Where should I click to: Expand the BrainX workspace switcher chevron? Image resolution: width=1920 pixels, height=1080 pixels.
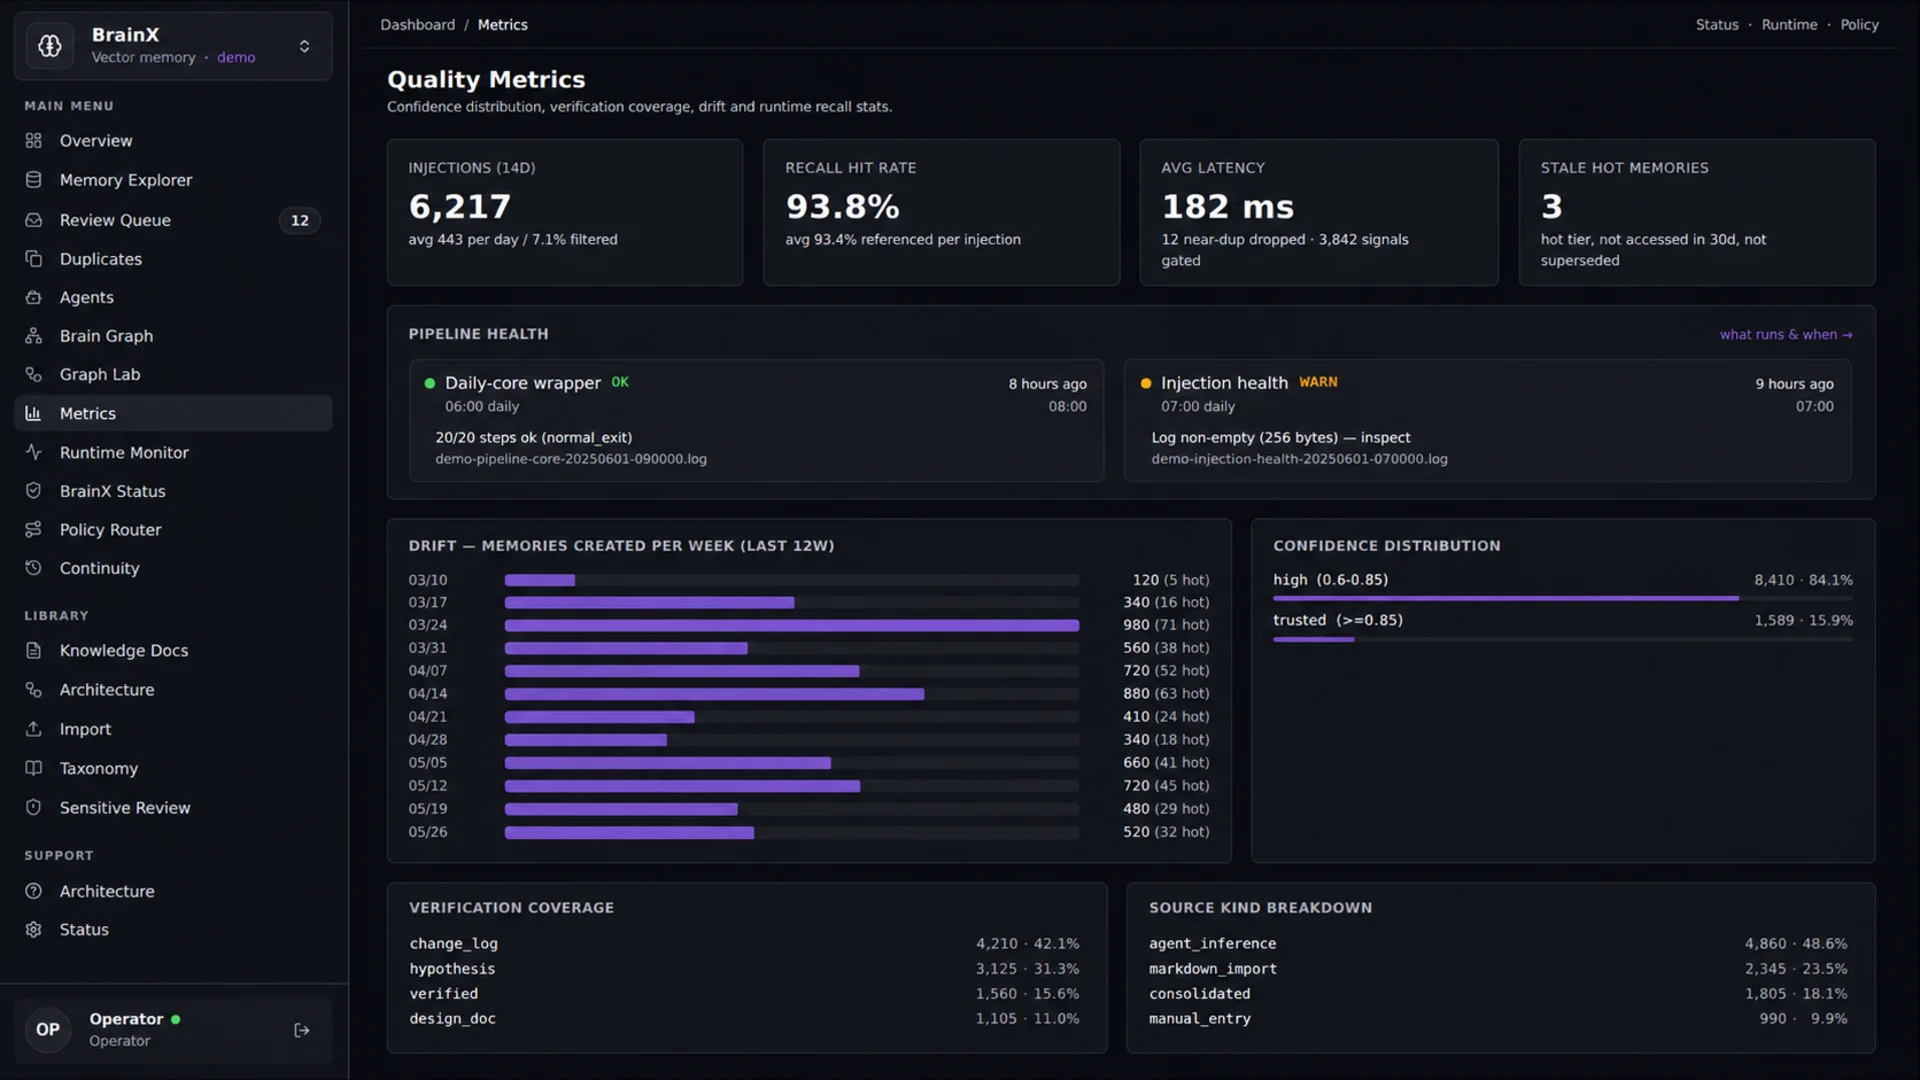click(x=304, y=46)
